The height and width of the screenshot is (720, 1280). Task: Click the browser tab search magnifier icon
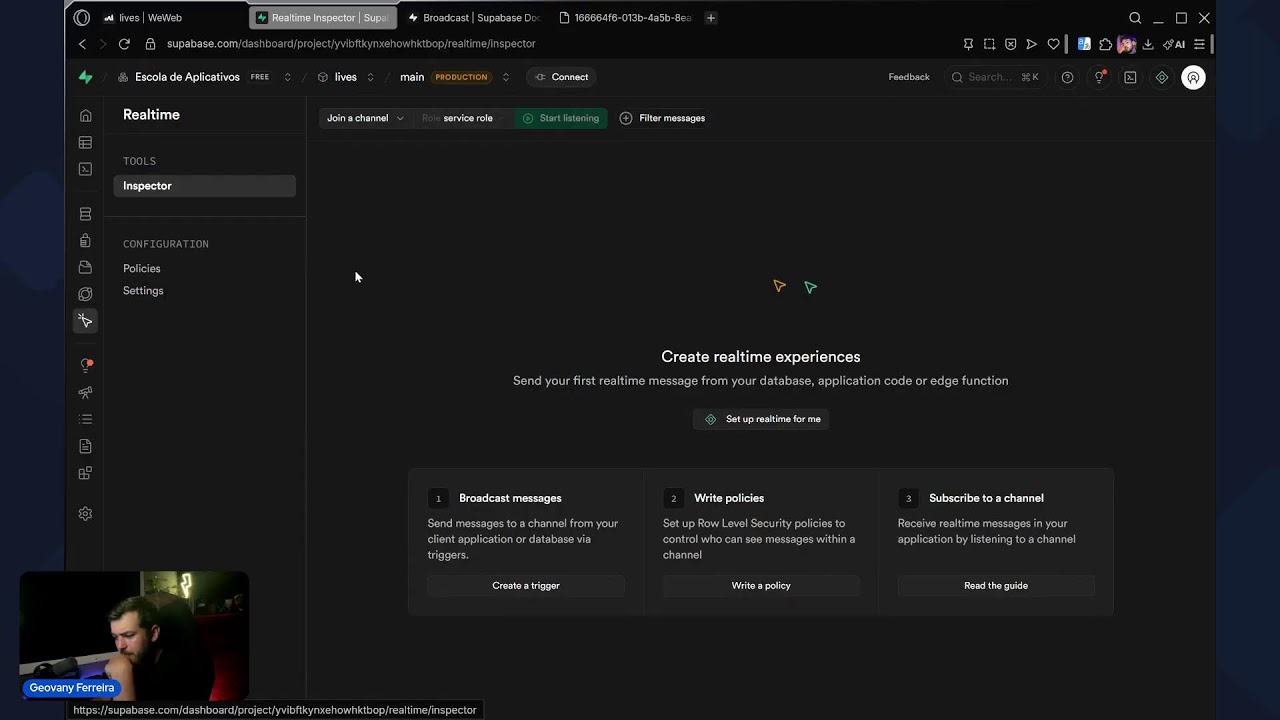(x=1135, y=18)
